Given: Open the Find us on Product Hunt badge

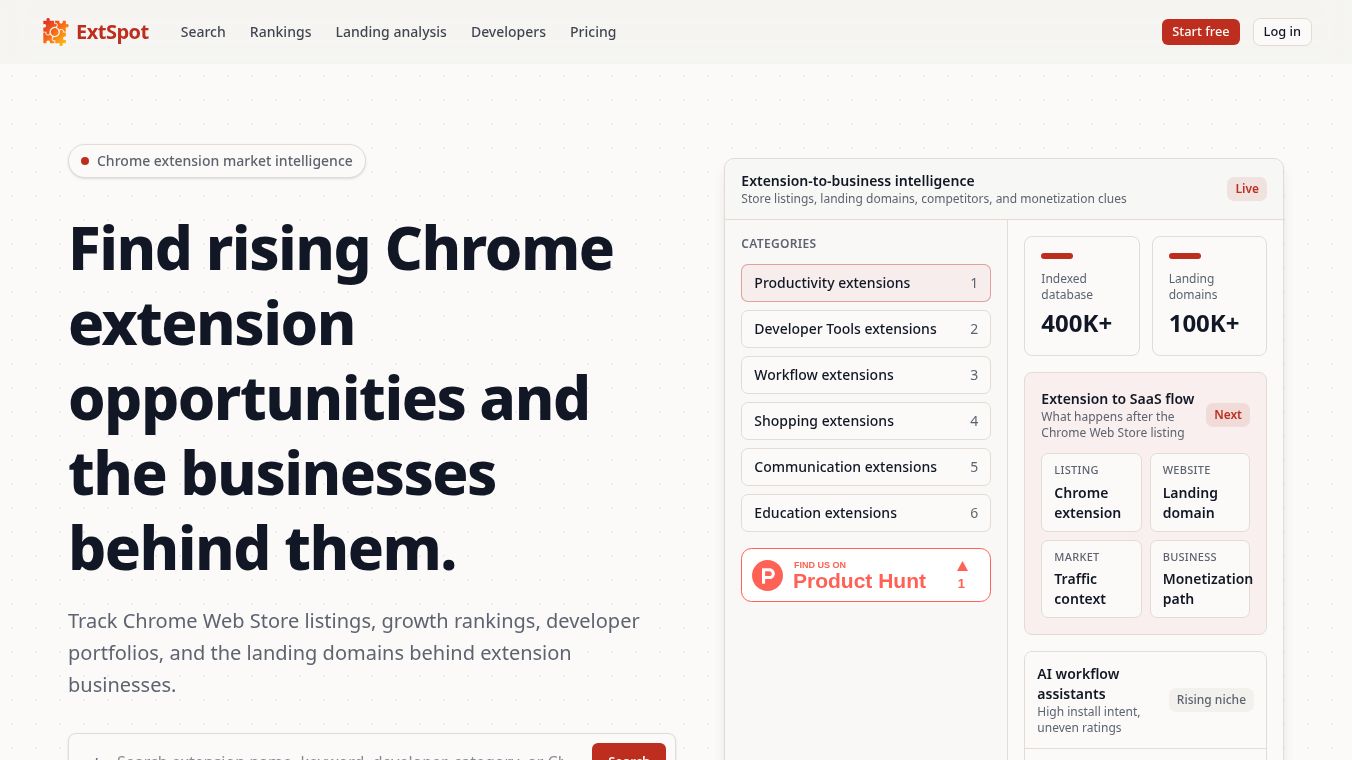Looking at the screenshot, I should pyautogui.click(x=866, y=575).
